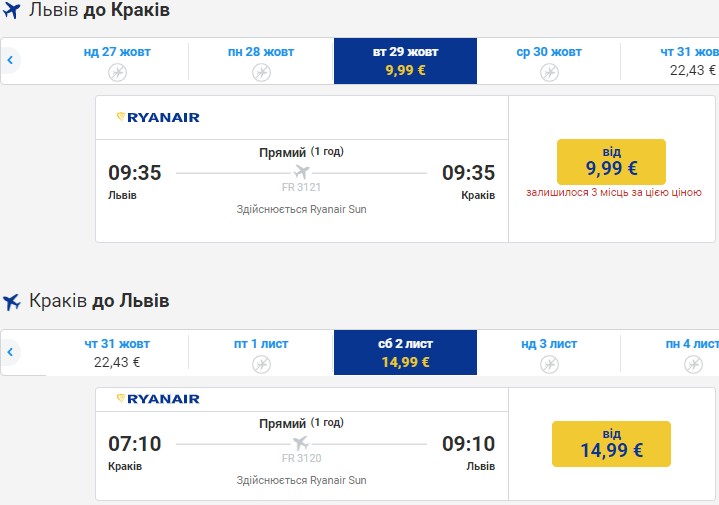This screenshot has height=505, width=719.
Task: Click the Ryanair logo on return flight card
Action: 158,399
